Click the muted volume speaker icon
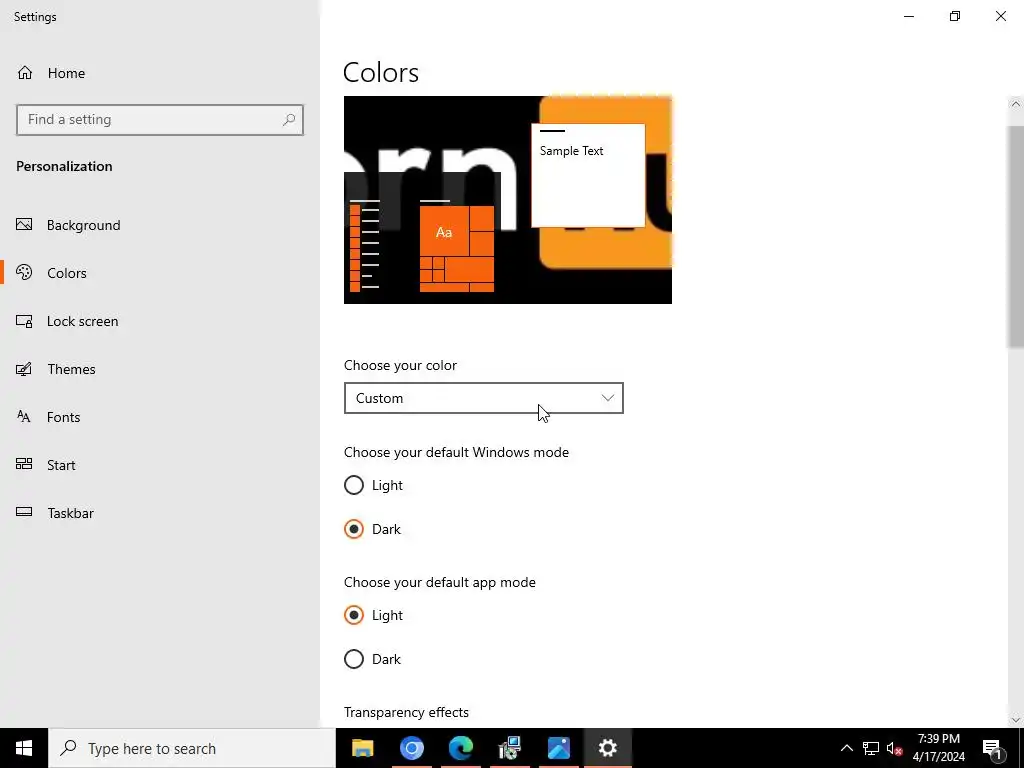The height and width of the screenshot is (768, 1024). click(x=894, y=748)
